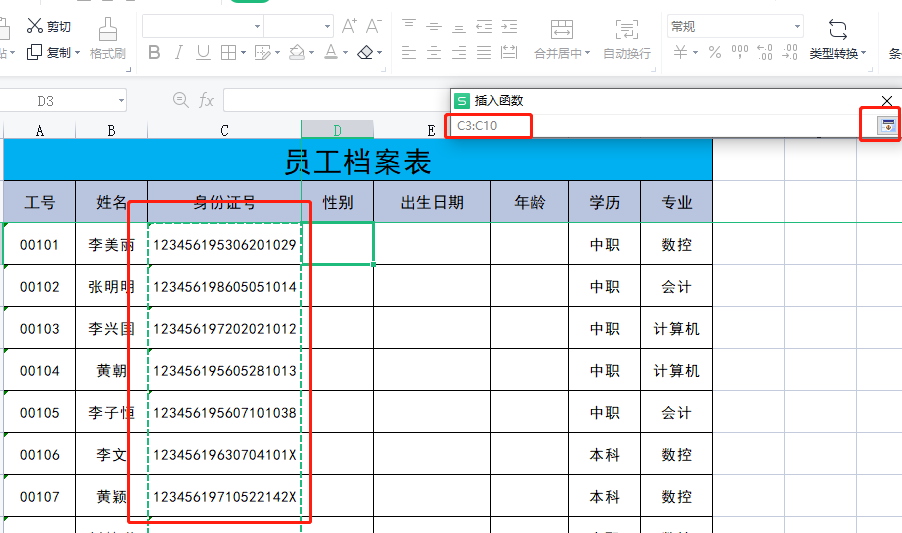Open the font name combo box
902x533 pixels.
[x=202, y=26]
